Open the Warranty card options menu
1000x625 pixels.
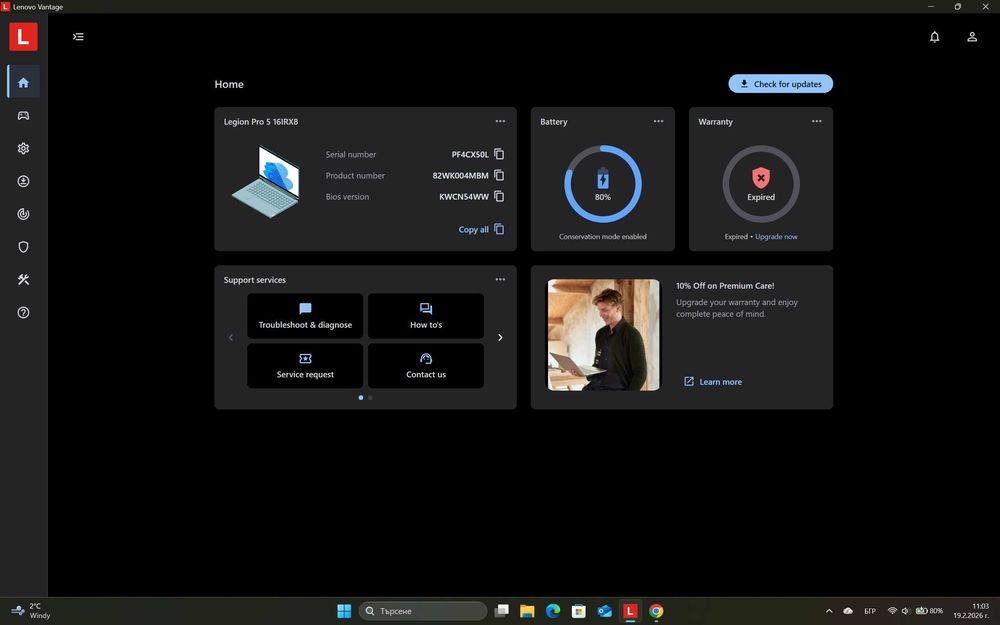point(816,121)
